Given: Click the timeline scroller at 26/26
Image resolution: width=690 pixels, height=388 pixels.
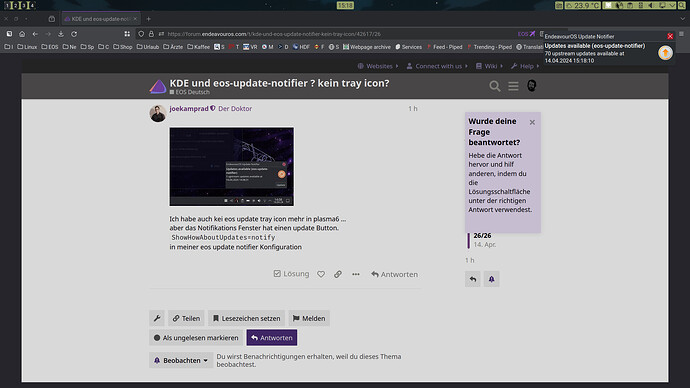Looking at the screenshot, I should [x=482, y=240].
